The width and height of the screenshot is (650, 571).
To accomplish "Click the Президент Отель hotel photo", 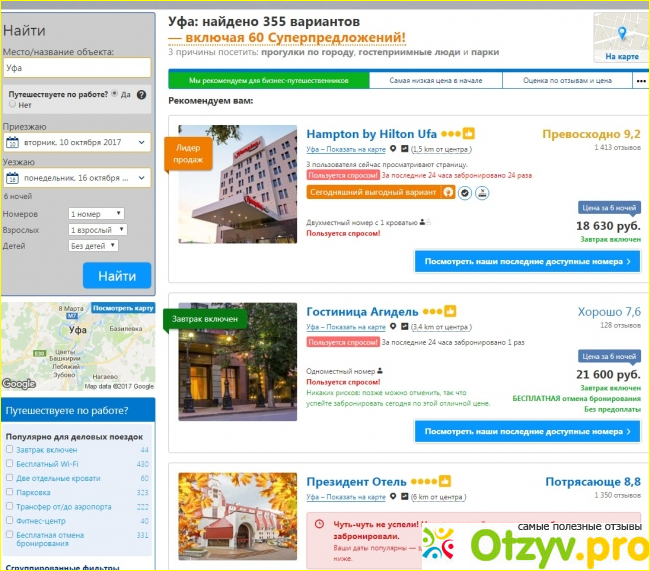I will (238, 516).
